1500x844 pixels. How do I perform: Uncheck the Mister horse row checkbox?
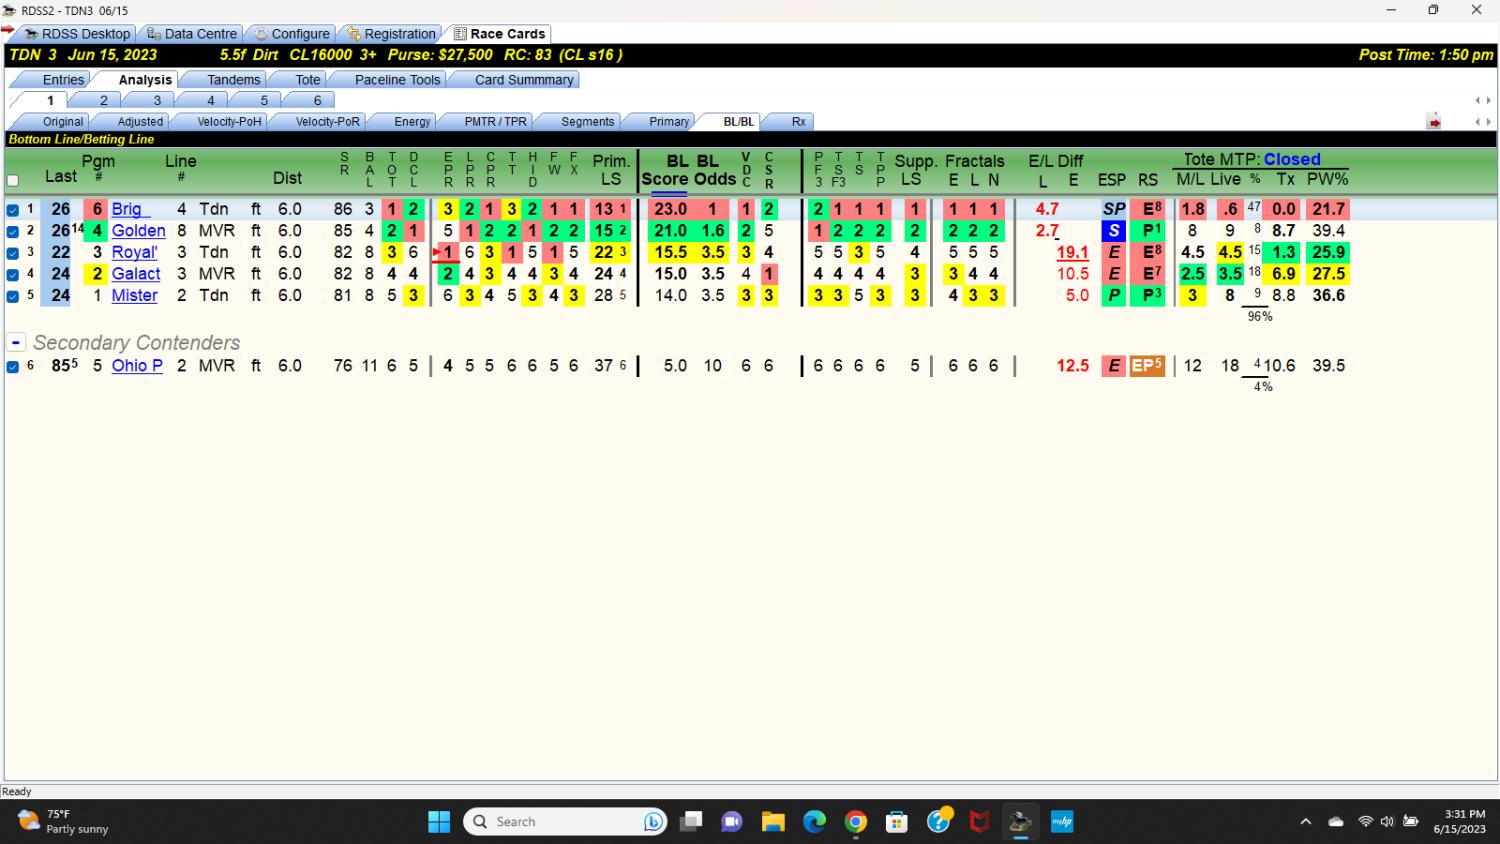[13, 296]
